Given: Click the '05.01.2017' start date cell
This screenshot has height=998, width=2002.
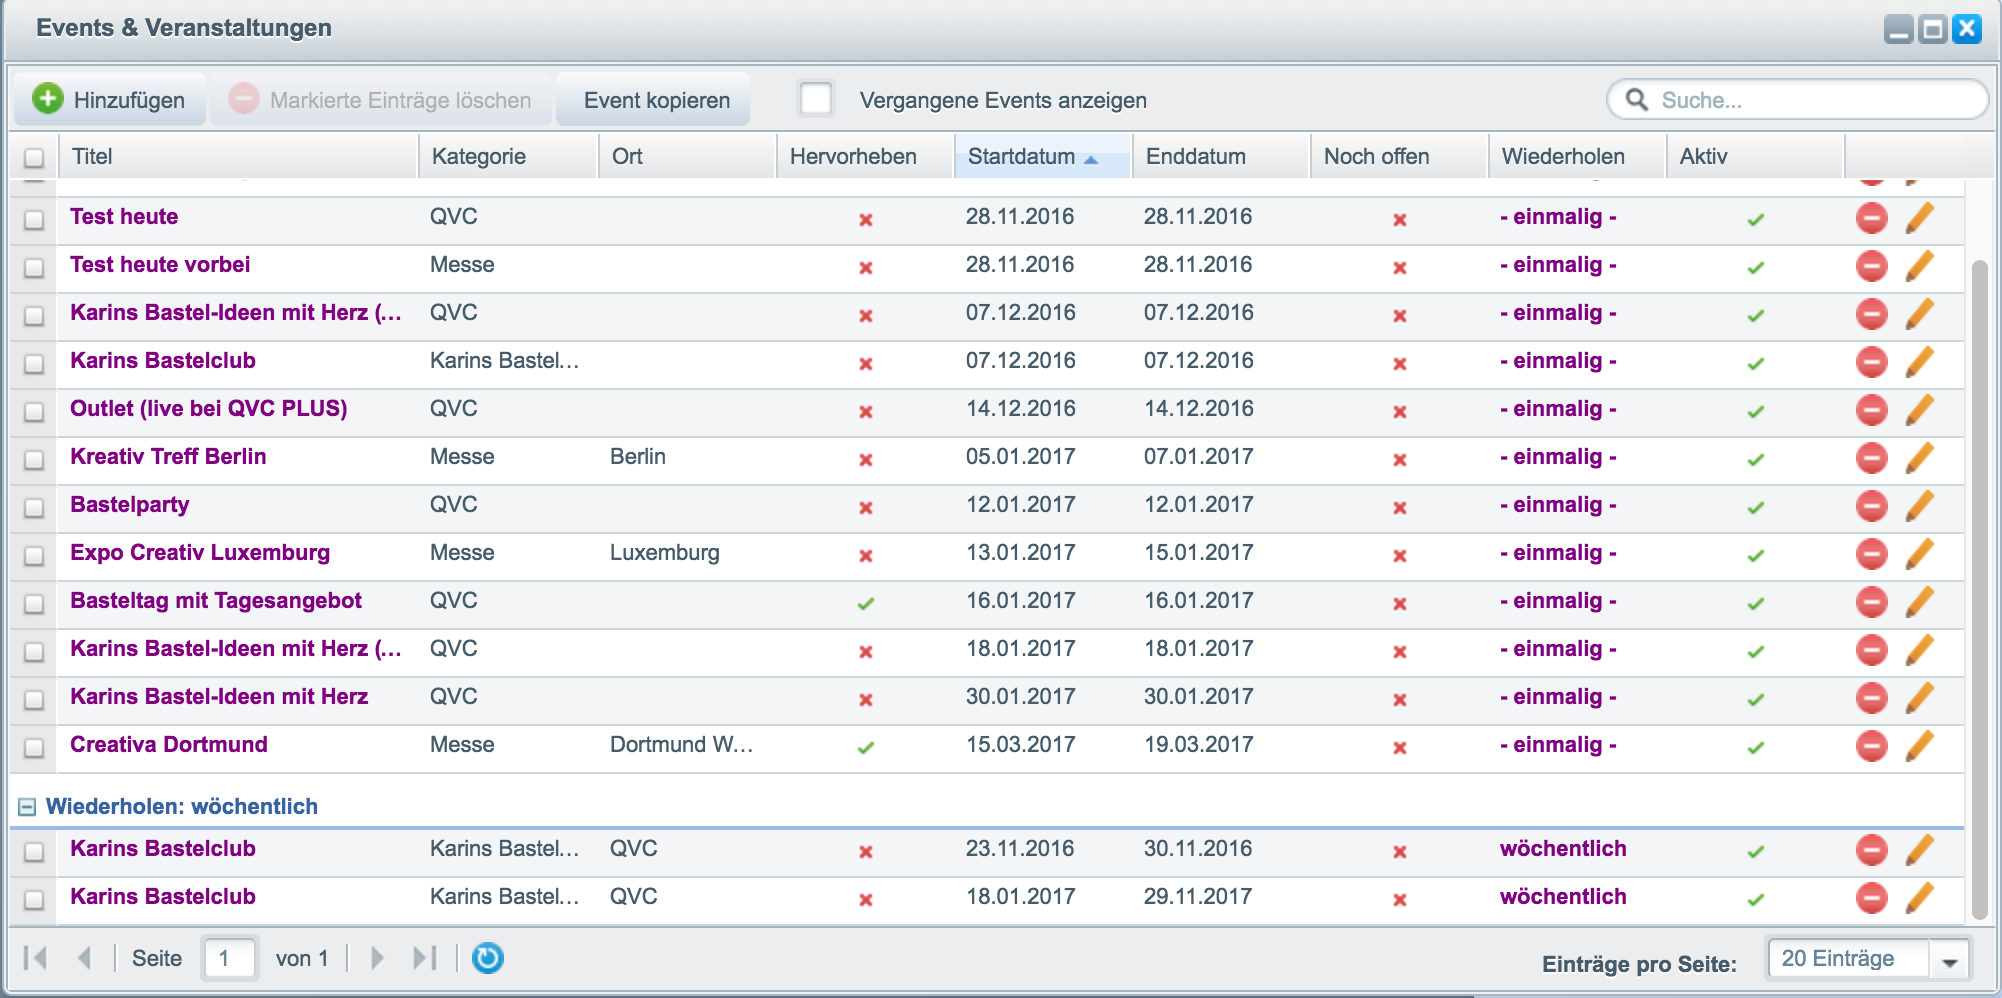Looking at the screenshot, I should (1021, 457).
